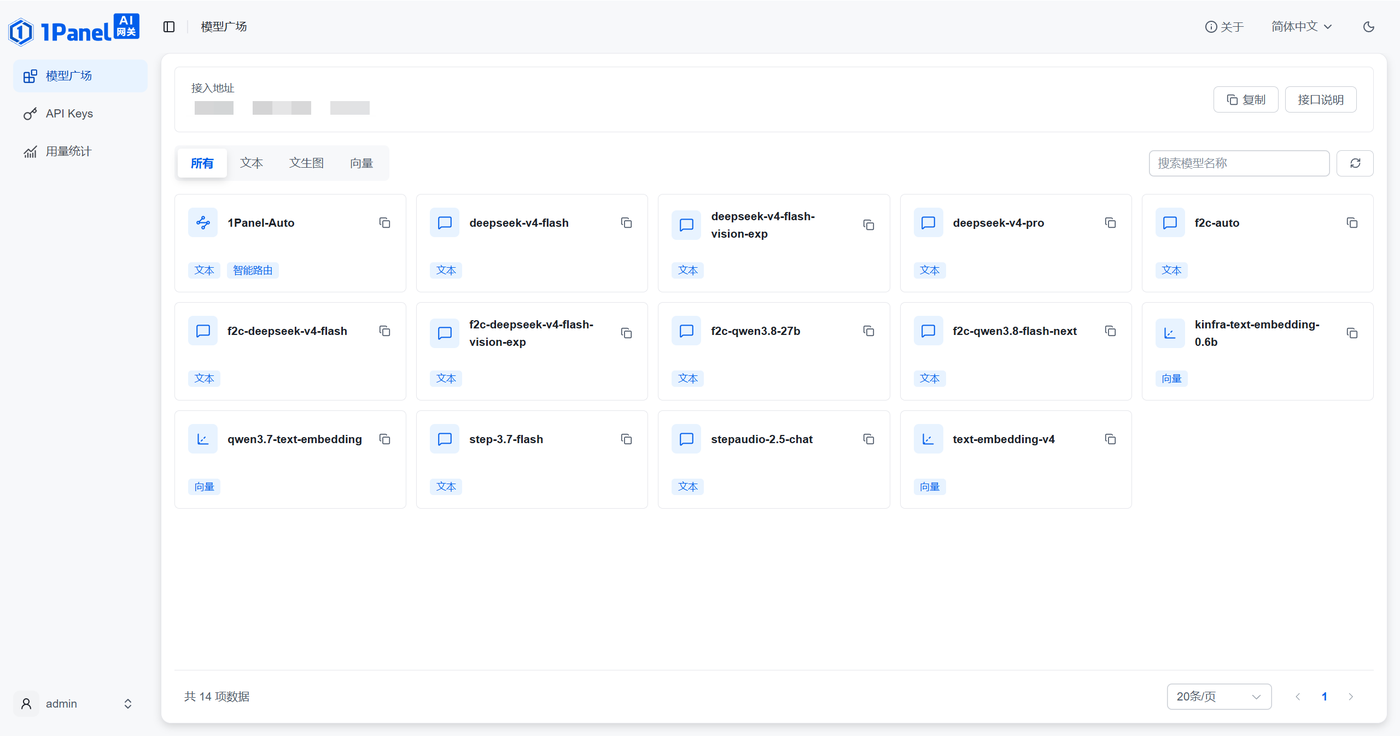Copy the deepseek-v4-flash model name
The height and width of the screenshot is (736, 1400).
(x=627, y=223)
